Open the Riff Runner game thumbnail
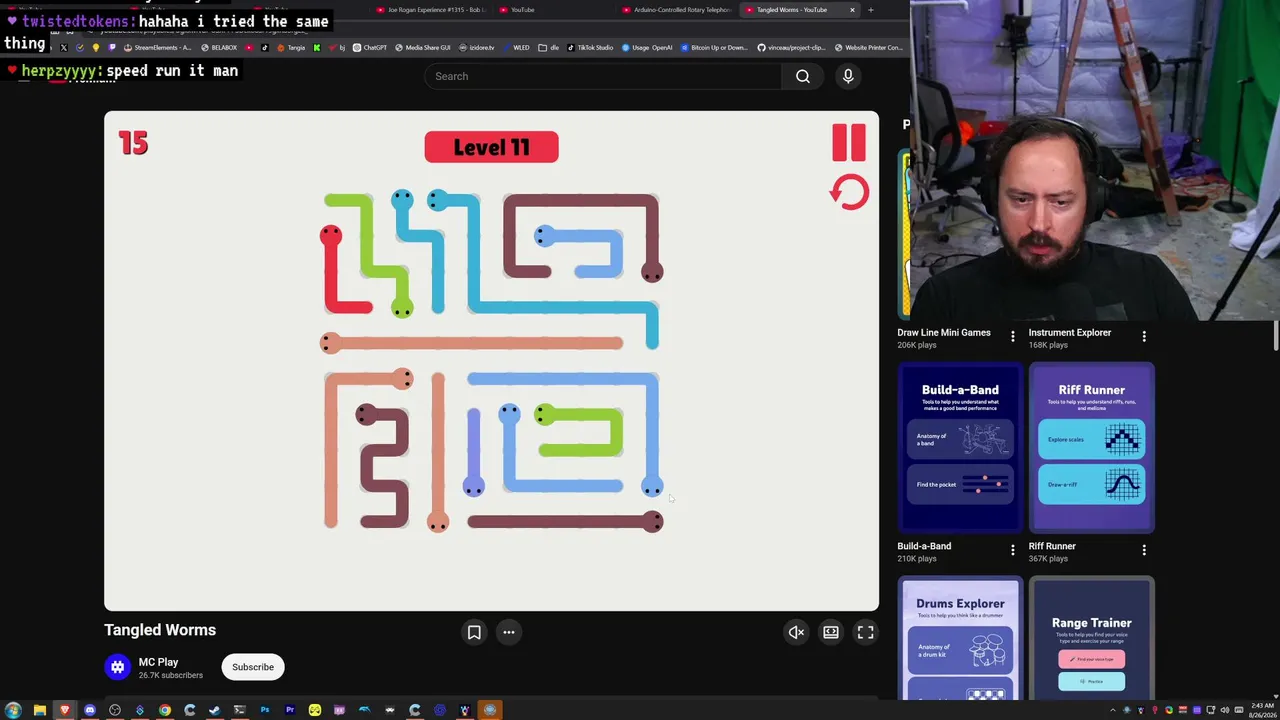This screenshot has height=720, width=1280. [1091, 448]
